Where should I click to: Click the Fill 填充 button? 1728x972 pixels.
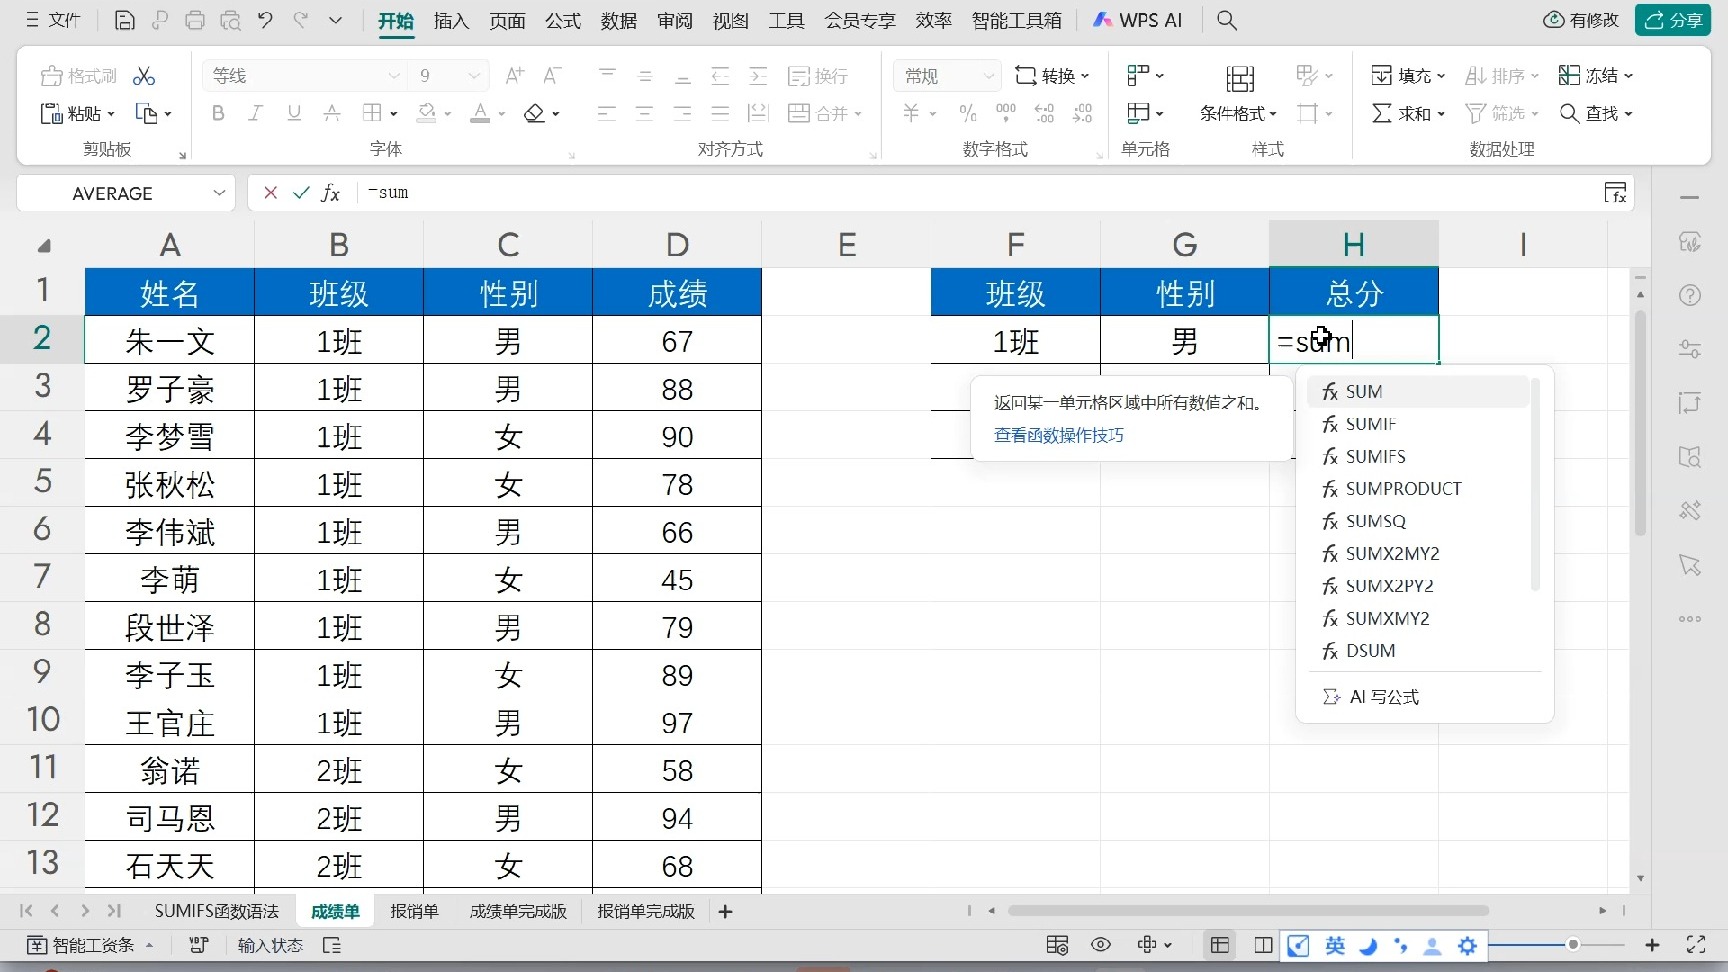tap(1408, 75)
